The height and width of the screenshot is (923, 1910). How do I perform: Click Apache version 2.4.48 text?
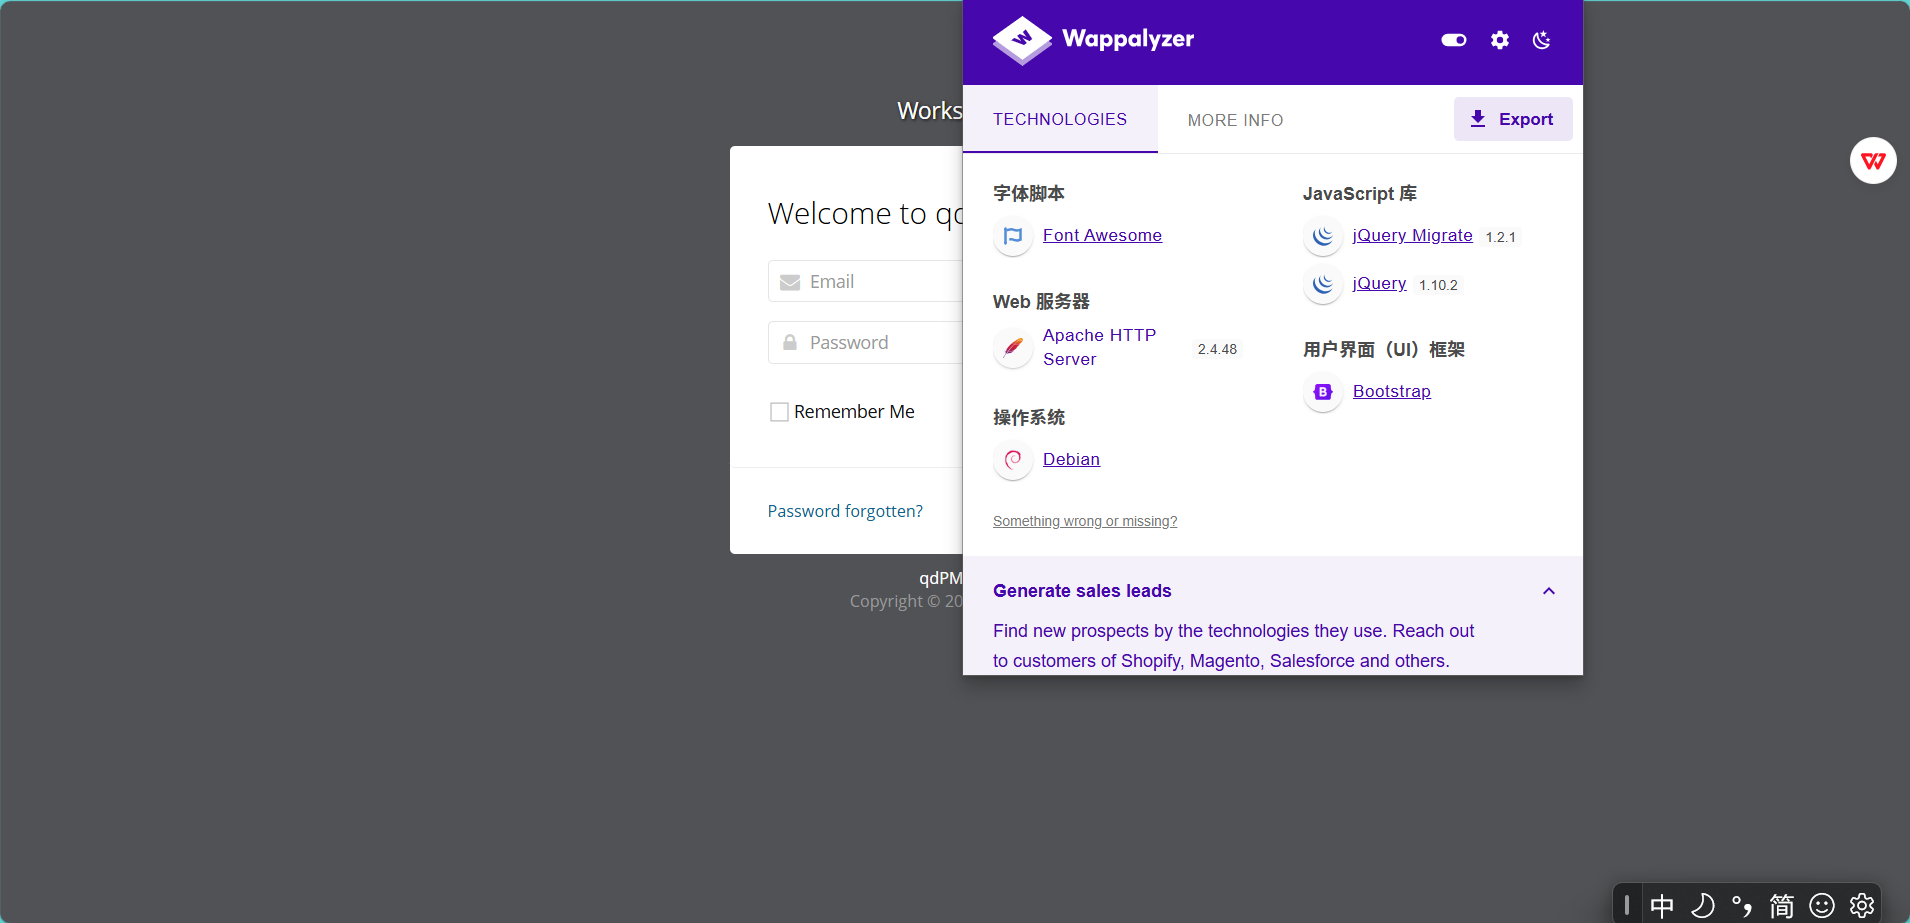[x=1217, y=349]
